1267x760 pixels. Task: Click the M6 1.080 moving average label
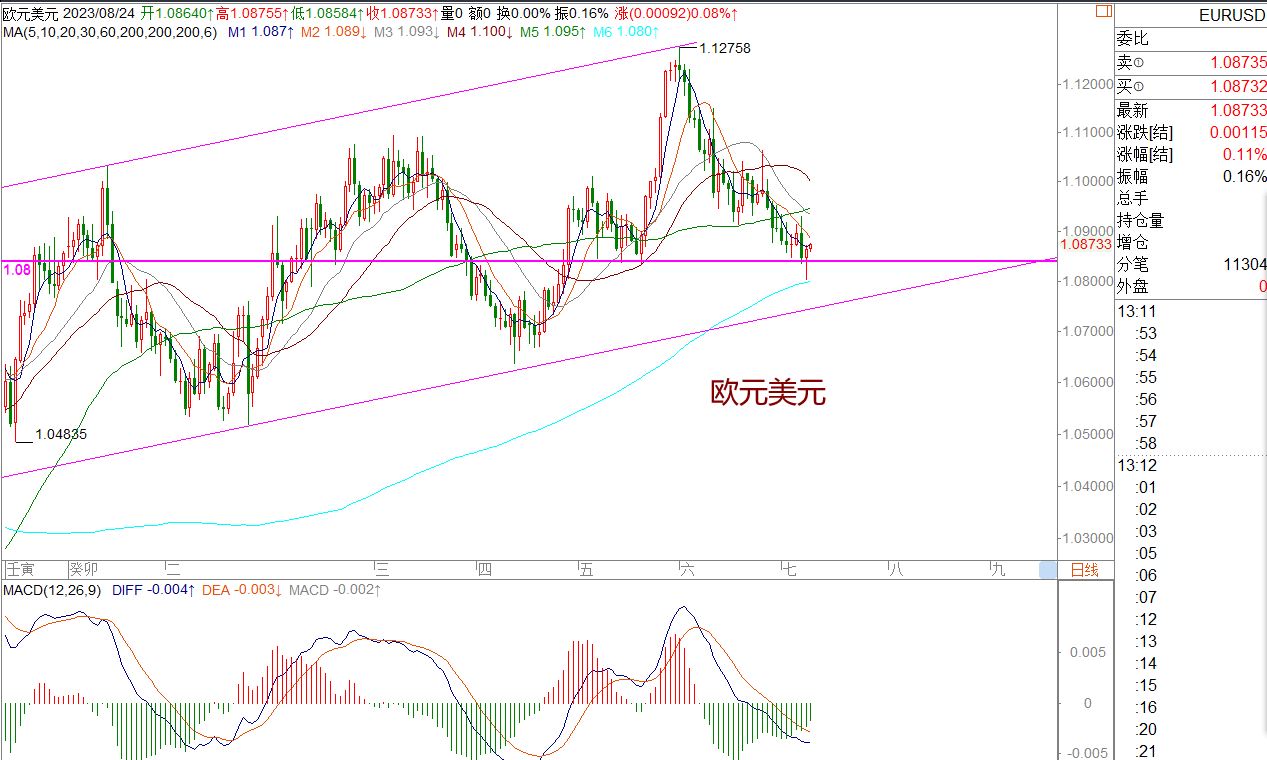pos(626,32)
